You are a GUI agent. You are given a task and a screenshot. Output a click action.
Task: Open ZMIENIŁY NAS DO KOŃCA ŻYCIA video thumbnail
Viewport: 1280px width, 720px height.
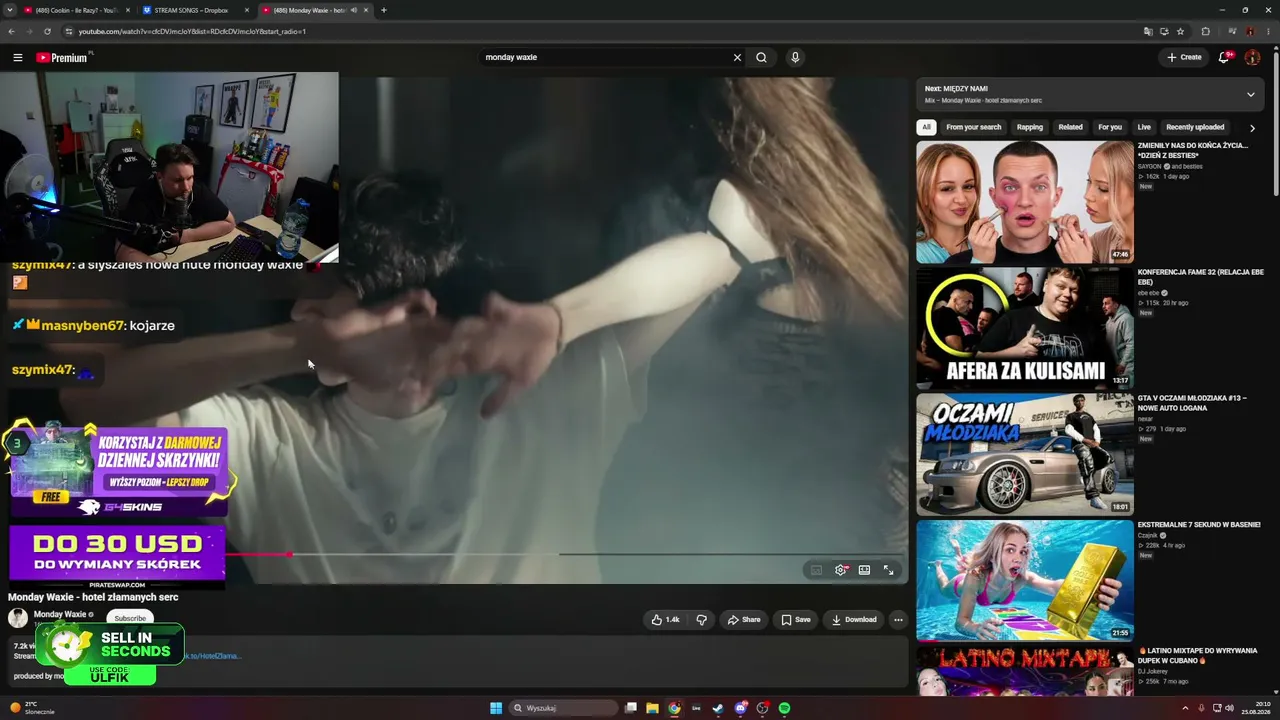pos(1025,202)
